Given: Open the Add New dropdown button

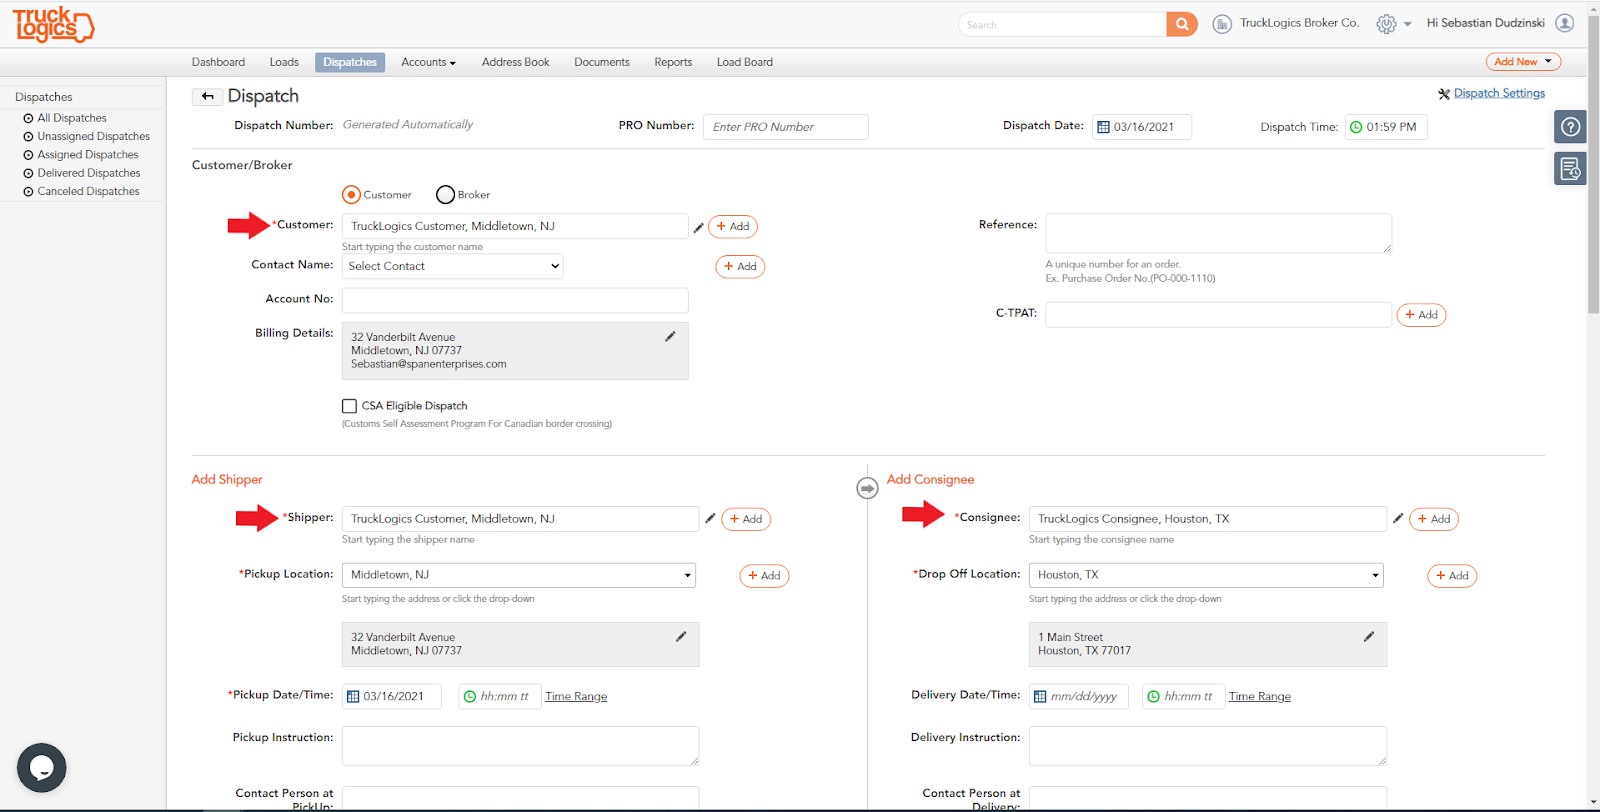Looking at the screenshot, I should point(1523,62).
